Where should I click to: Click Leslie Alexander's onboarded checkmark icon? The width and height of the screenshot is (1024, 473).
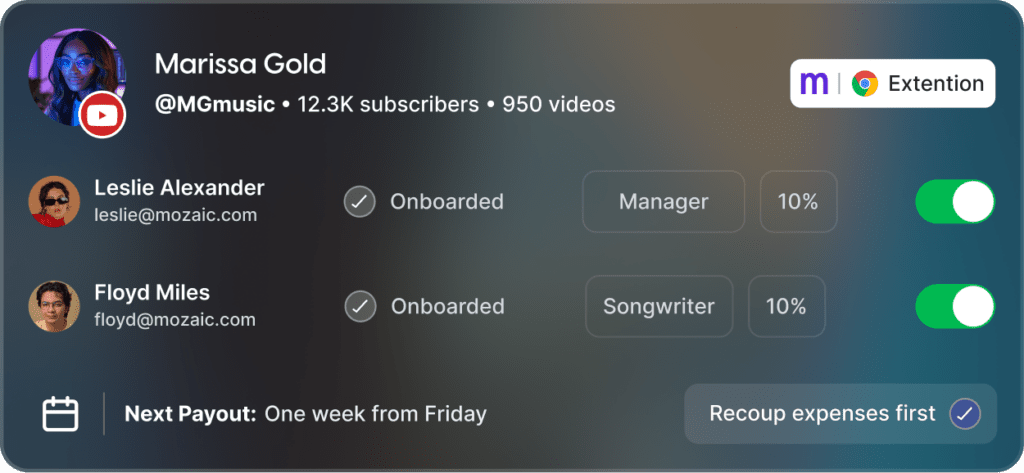(360, 202)
